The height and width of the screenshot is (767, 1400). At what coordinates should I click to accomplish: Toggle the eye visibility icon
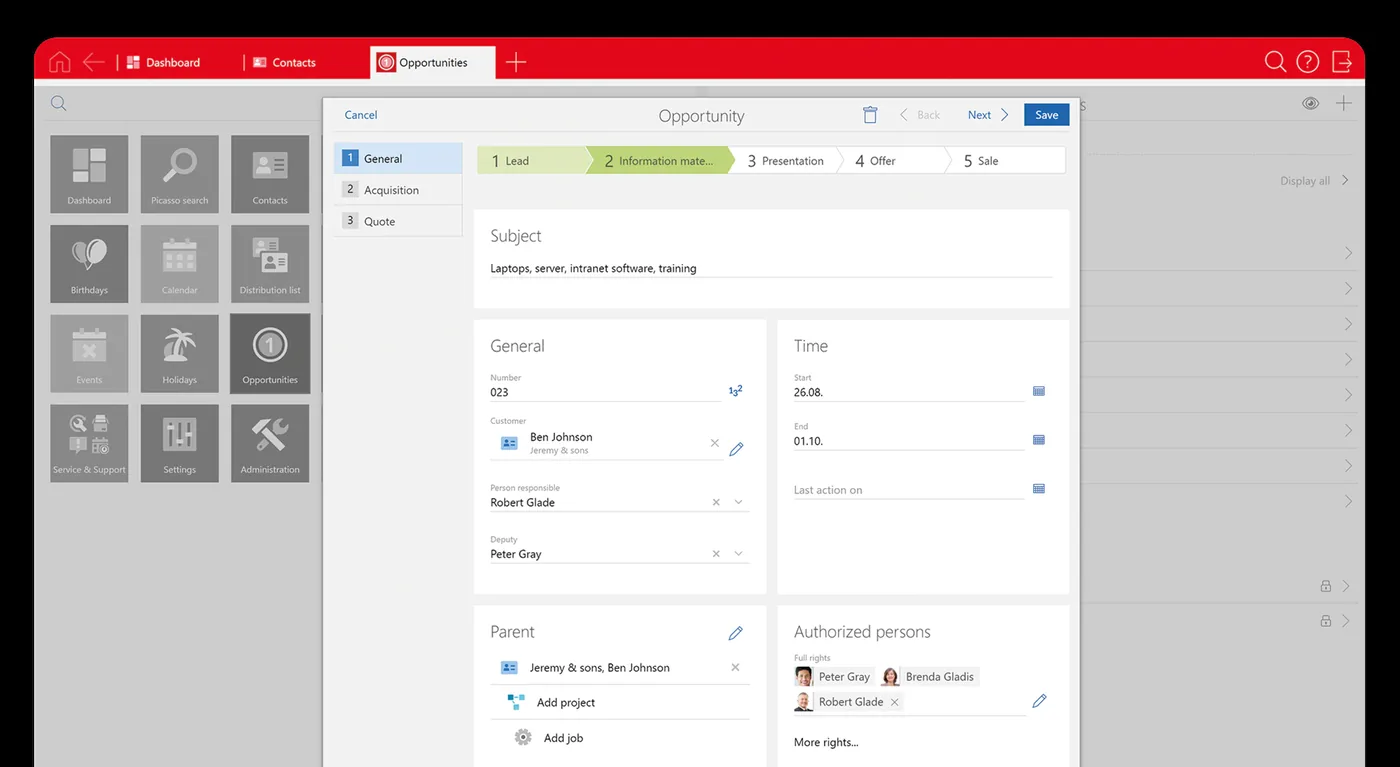coord(1310,104)
